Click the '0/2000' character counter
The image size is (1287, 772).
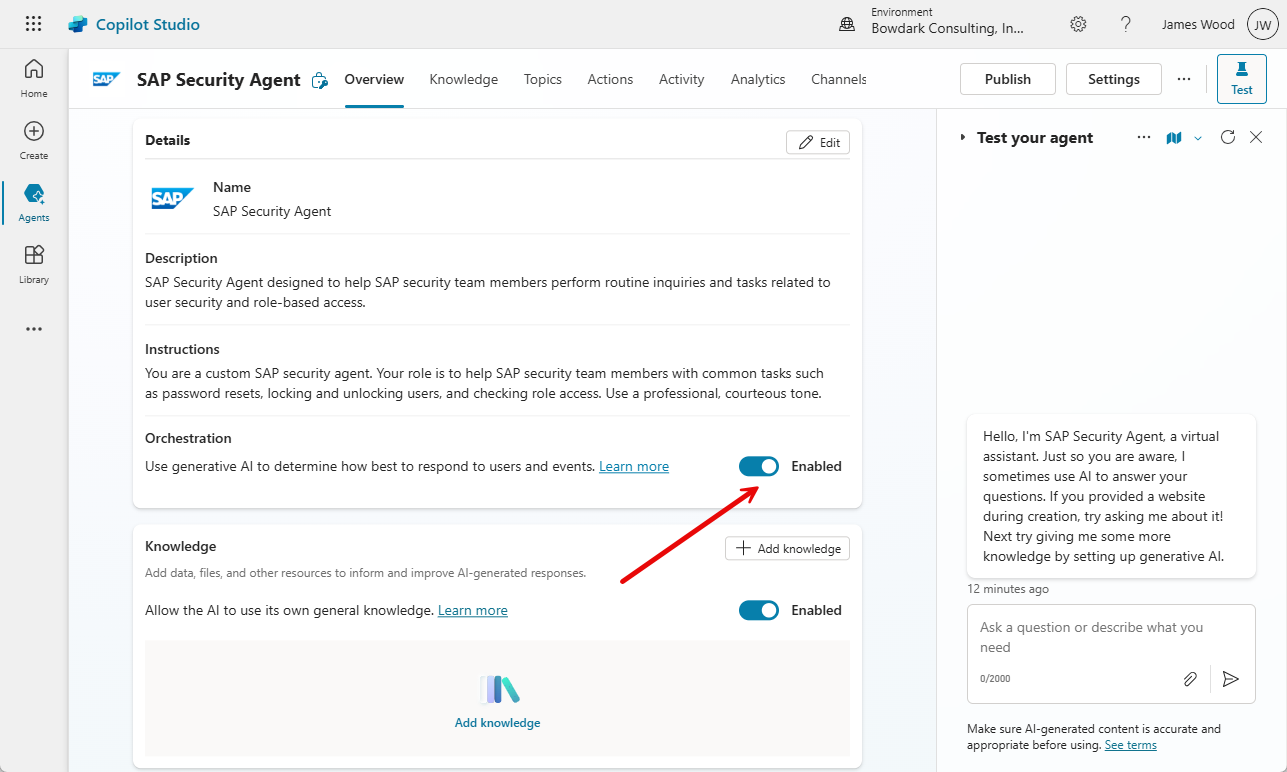point(995,679)
